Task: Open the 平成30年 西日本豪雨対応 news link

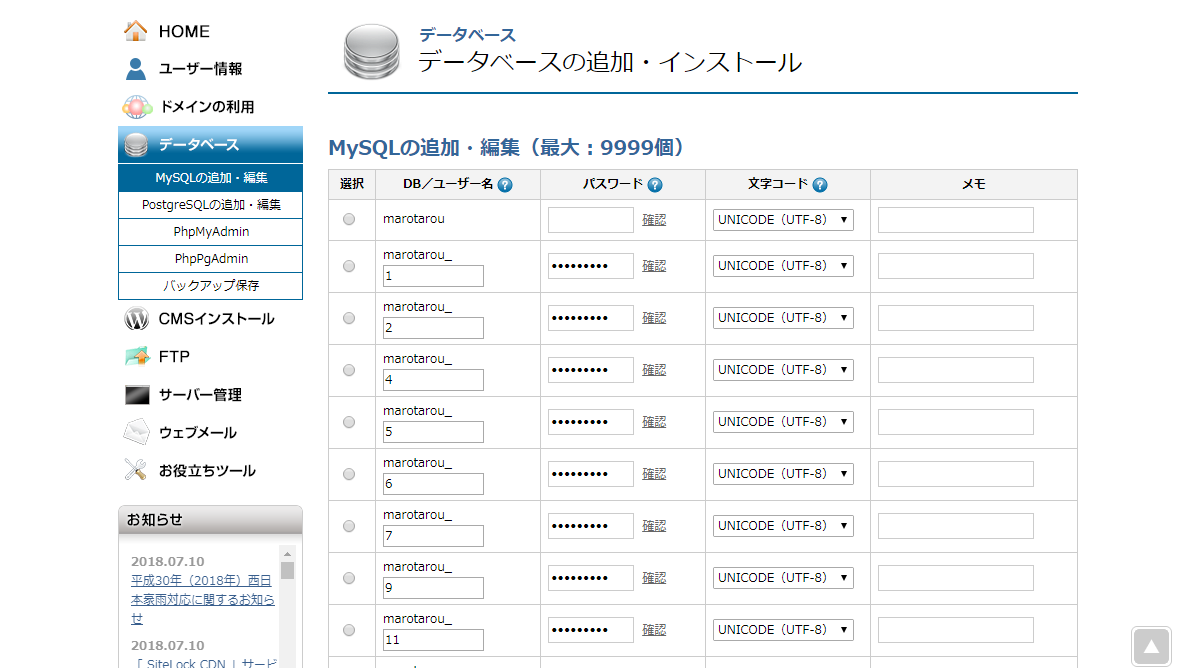Action: tap(203, 599)
